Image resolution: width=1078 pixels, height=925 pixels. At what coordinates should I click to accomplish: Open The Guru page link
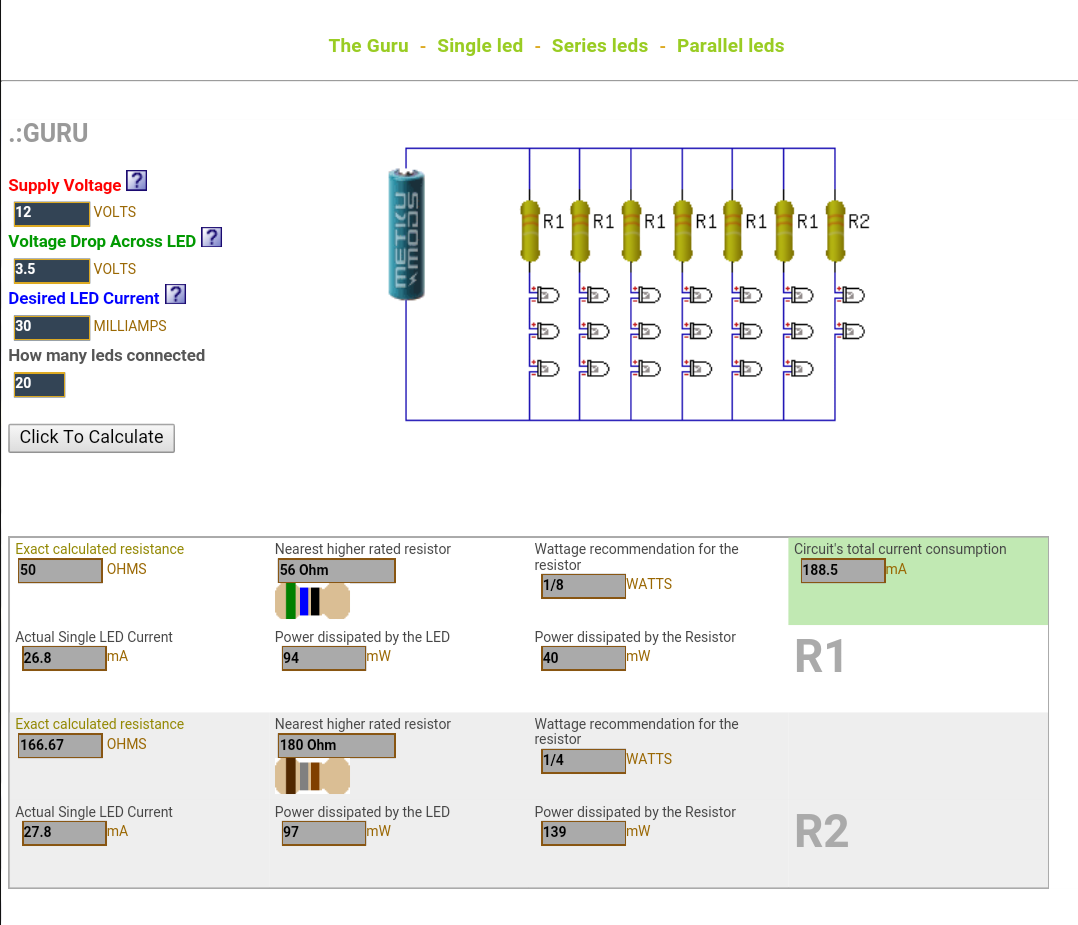368,46
